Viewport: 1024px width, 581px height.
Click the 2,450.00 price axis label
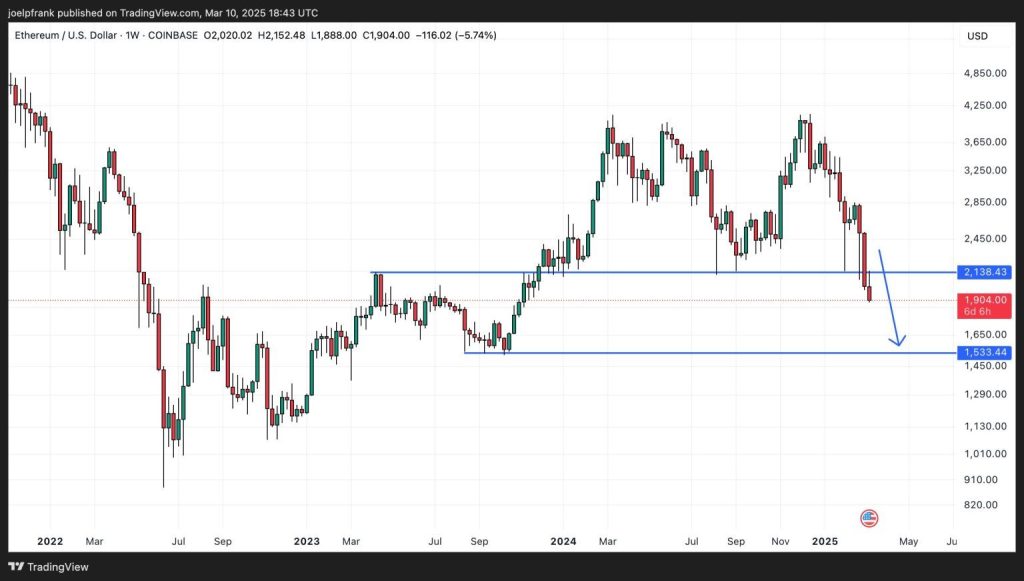click(985, 238)
